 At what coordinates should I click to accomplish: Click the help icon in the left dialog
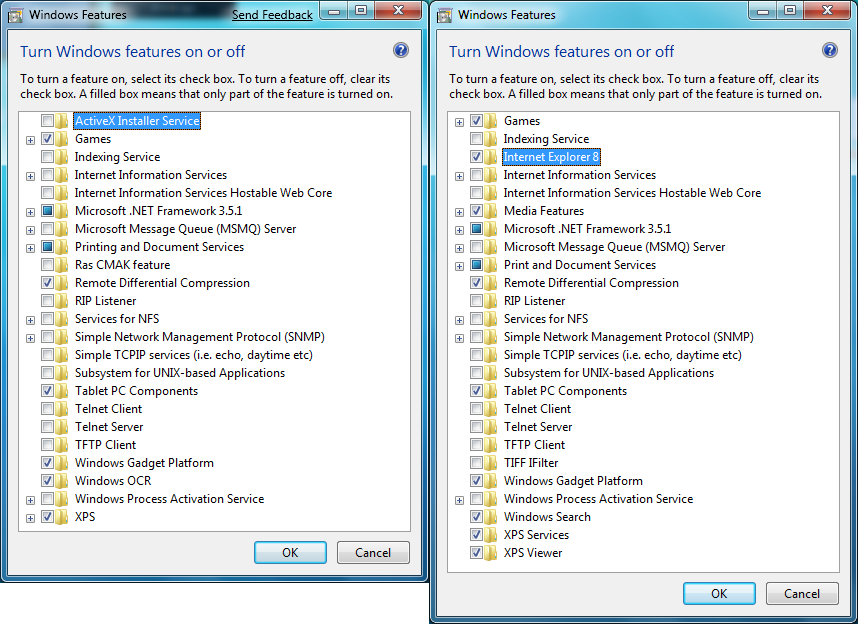[x=401, y=51]
